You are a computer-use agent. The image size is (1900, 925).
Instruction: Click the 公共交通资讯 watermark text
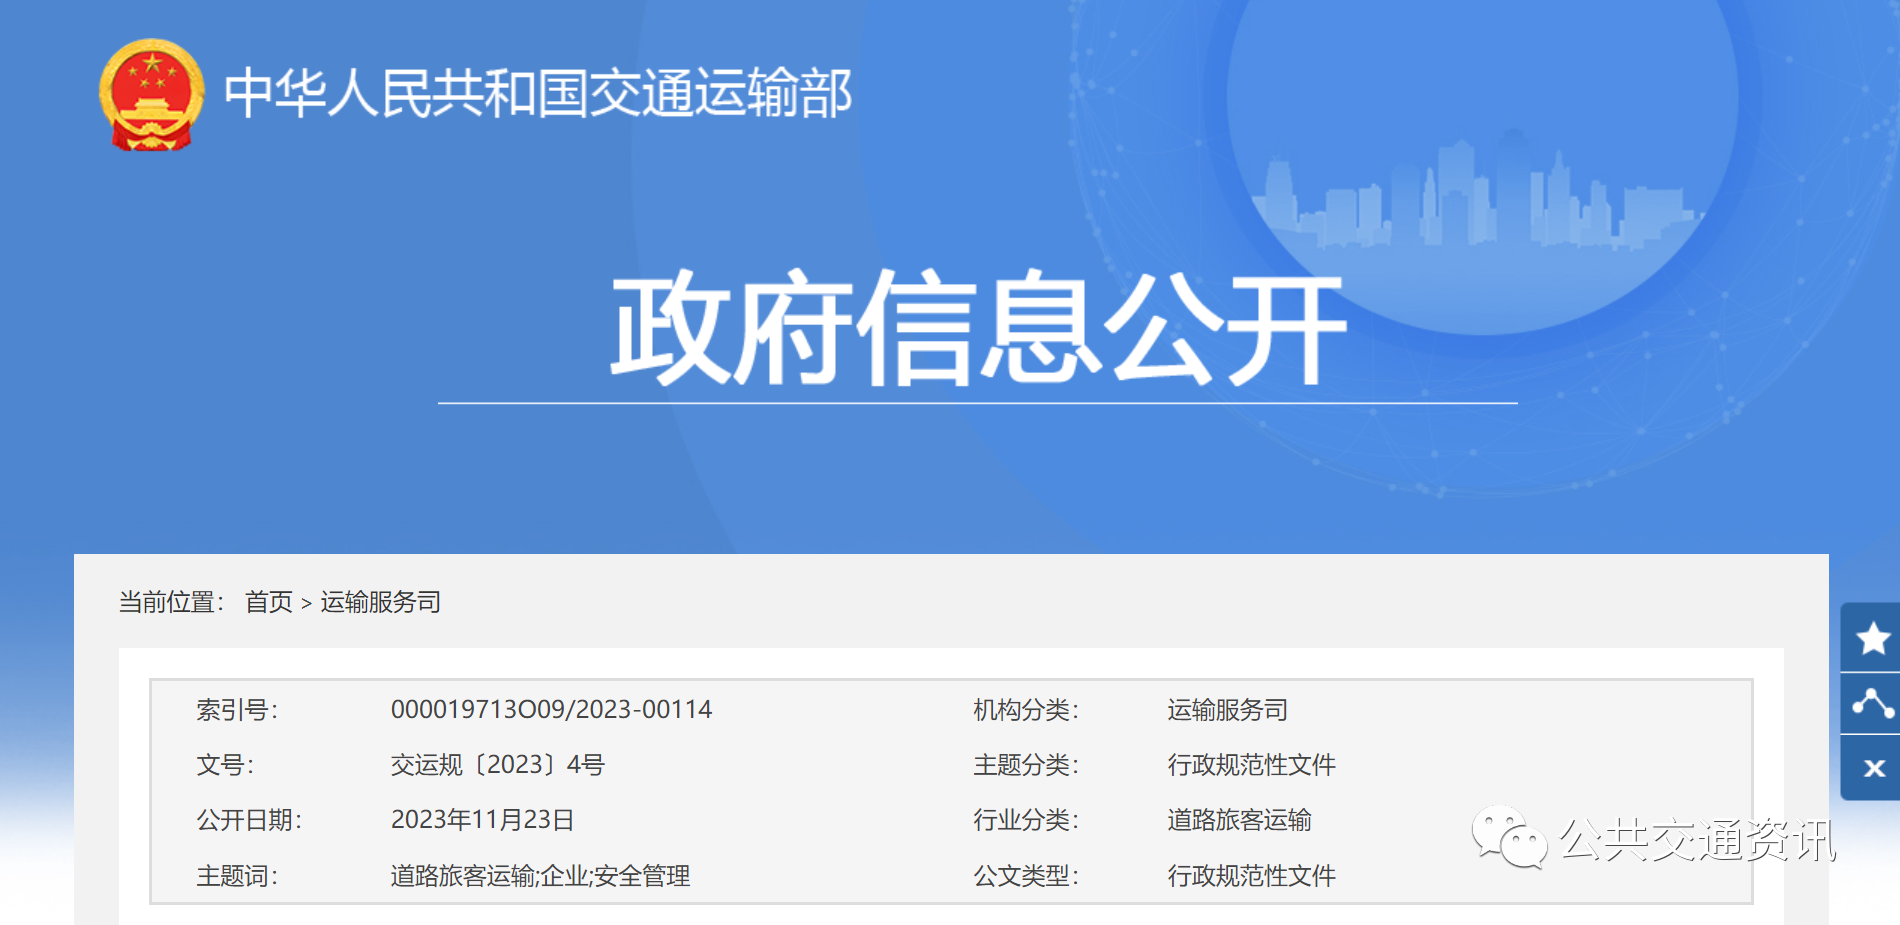point(1697,839)
